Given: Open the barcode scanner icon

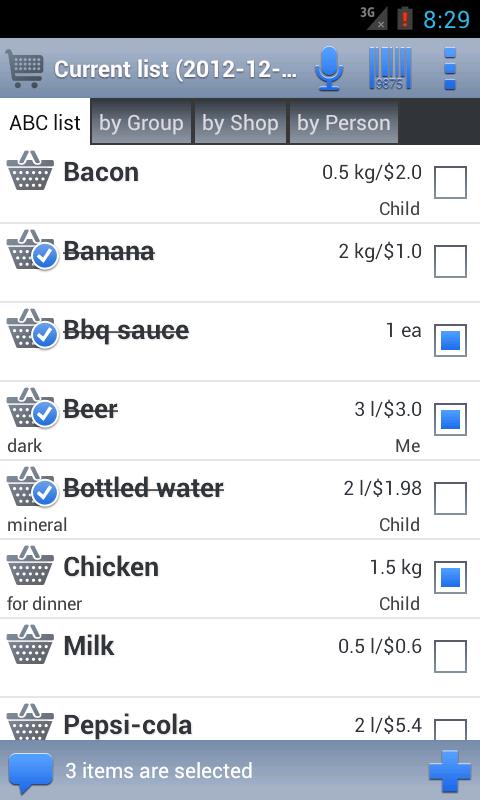Looking at the screenshot, I should 390,69.
